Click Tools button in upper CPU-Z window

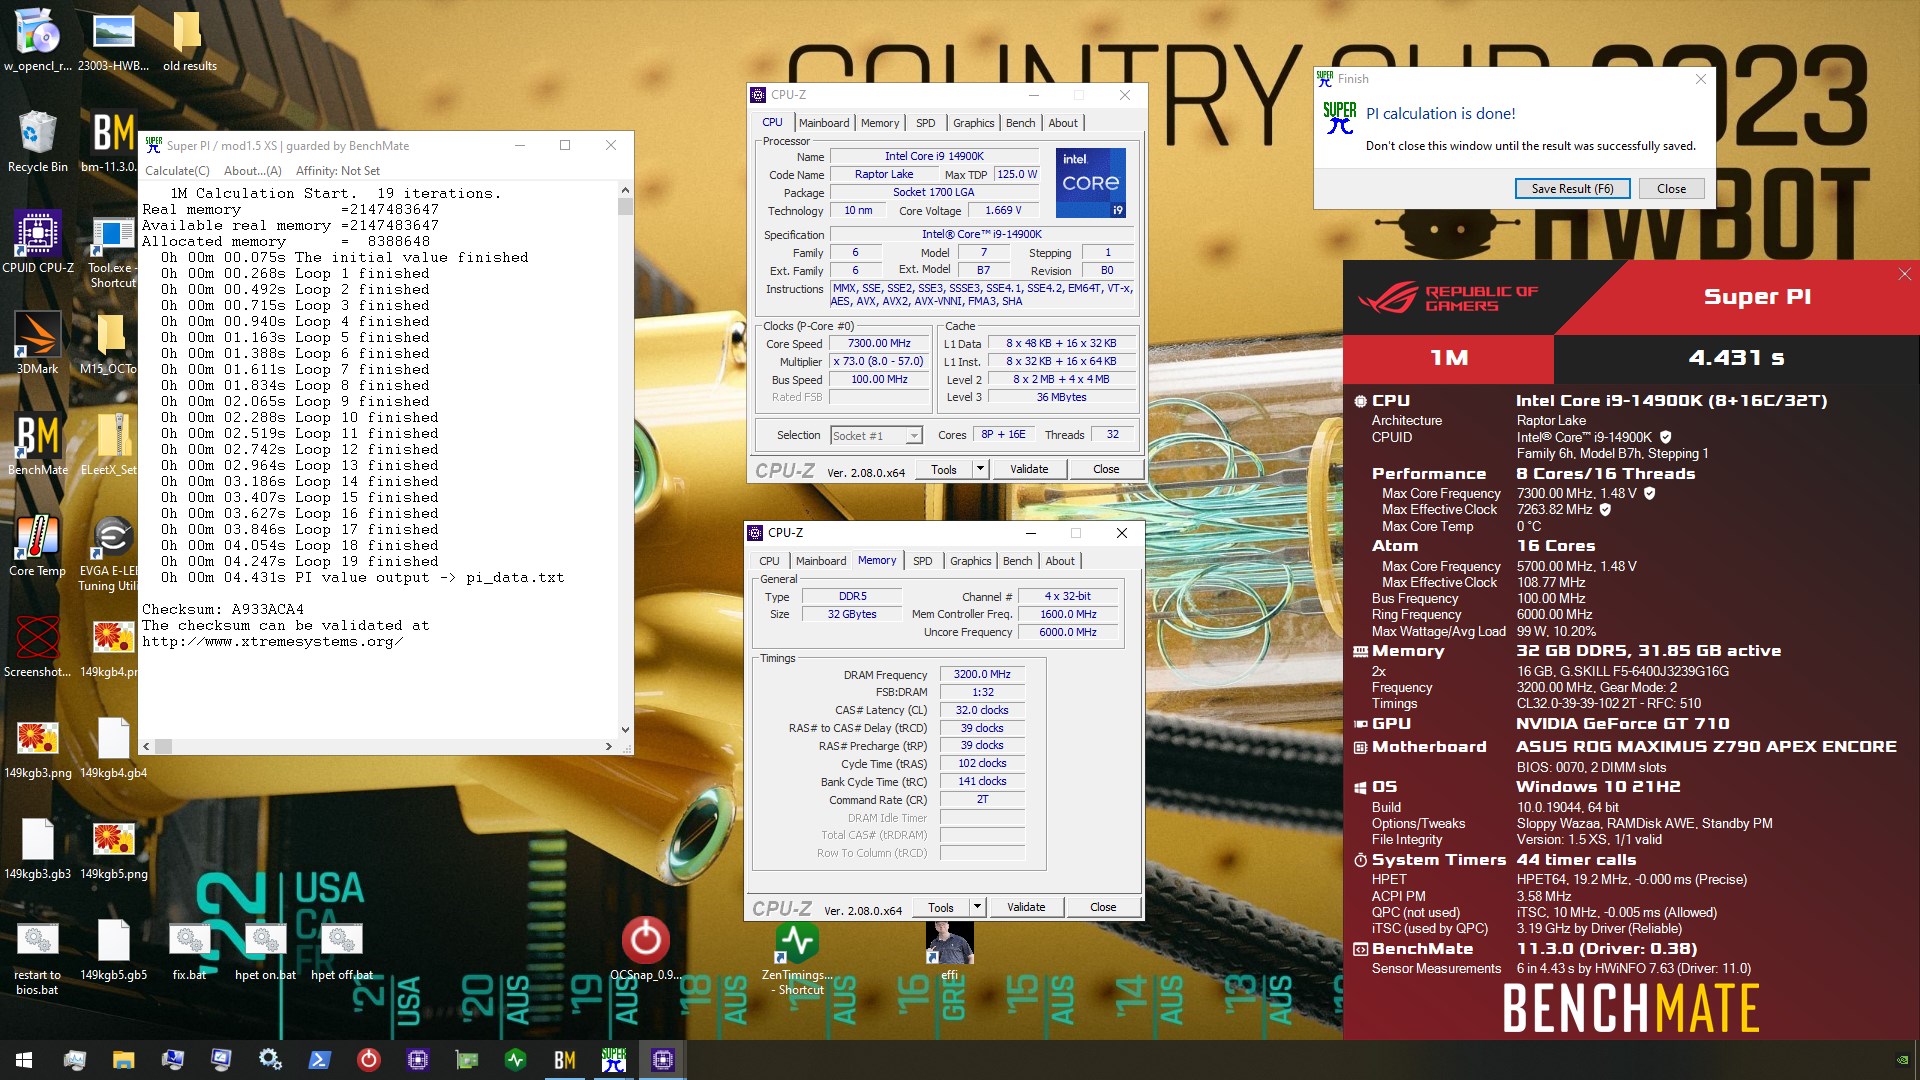click(x=944, y=469)
